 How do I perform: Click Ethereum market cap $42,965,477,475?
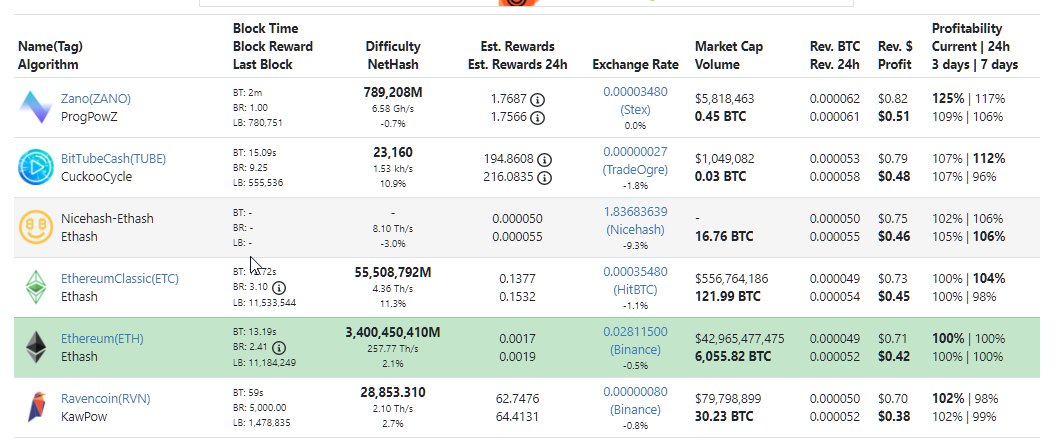tap(740, 338)
